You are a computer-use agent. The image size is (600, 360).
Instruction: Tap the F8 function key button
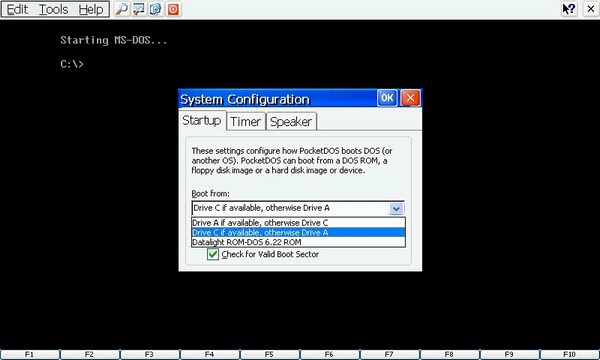[x=450, y=354]
